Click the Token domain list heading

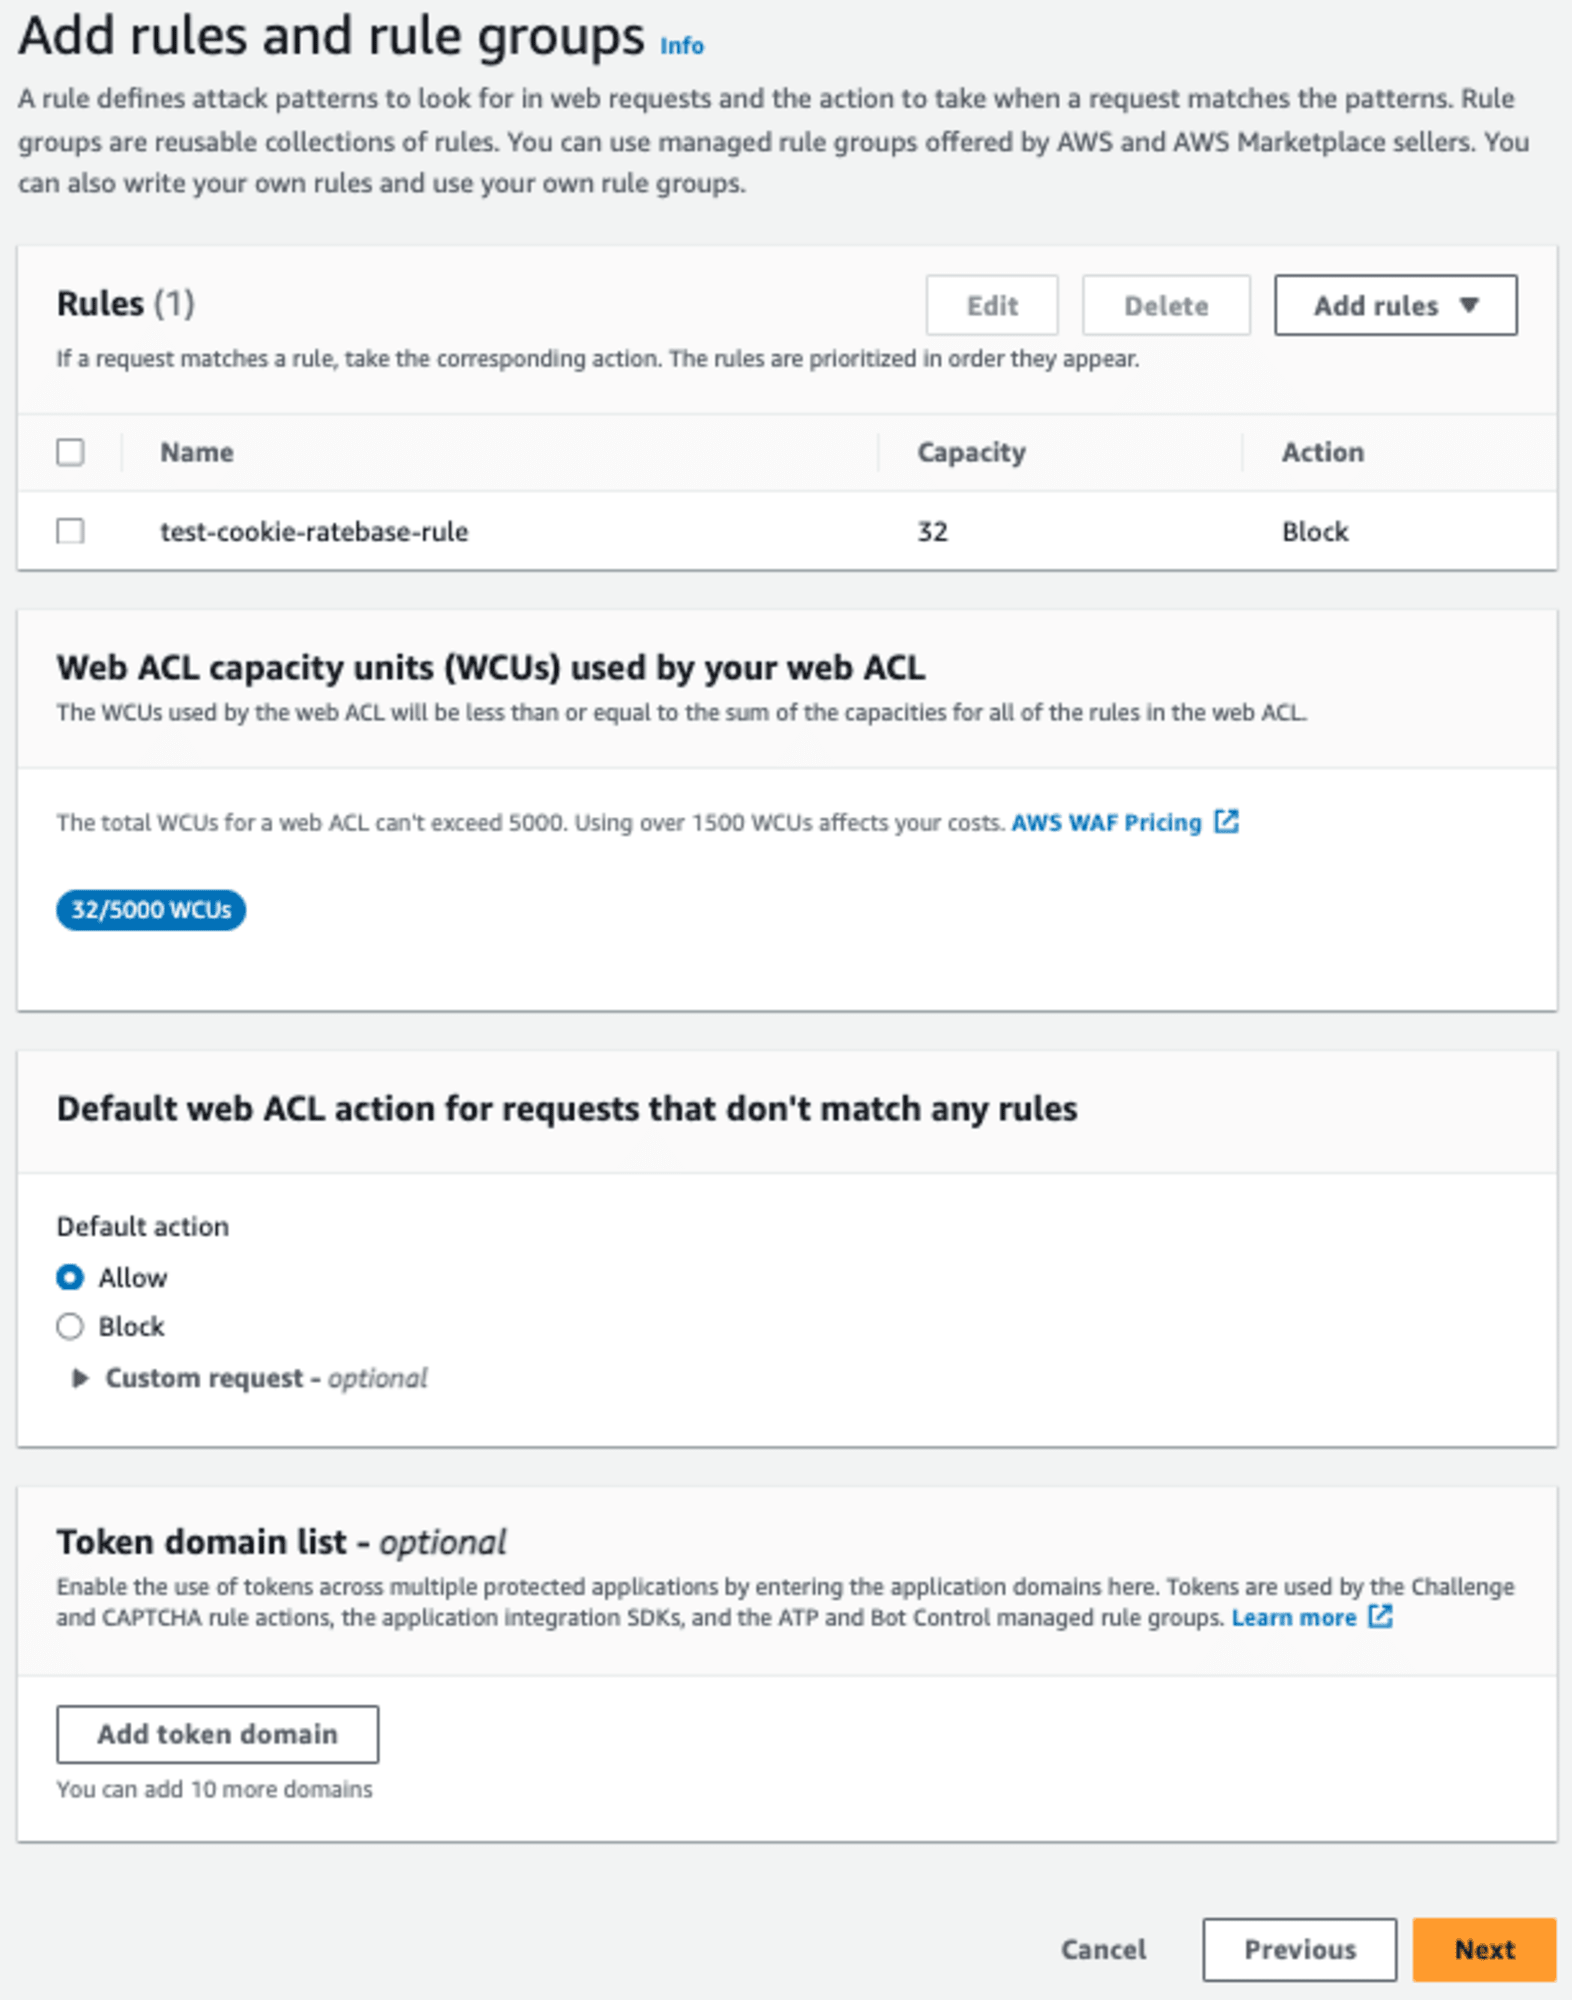281,1542
